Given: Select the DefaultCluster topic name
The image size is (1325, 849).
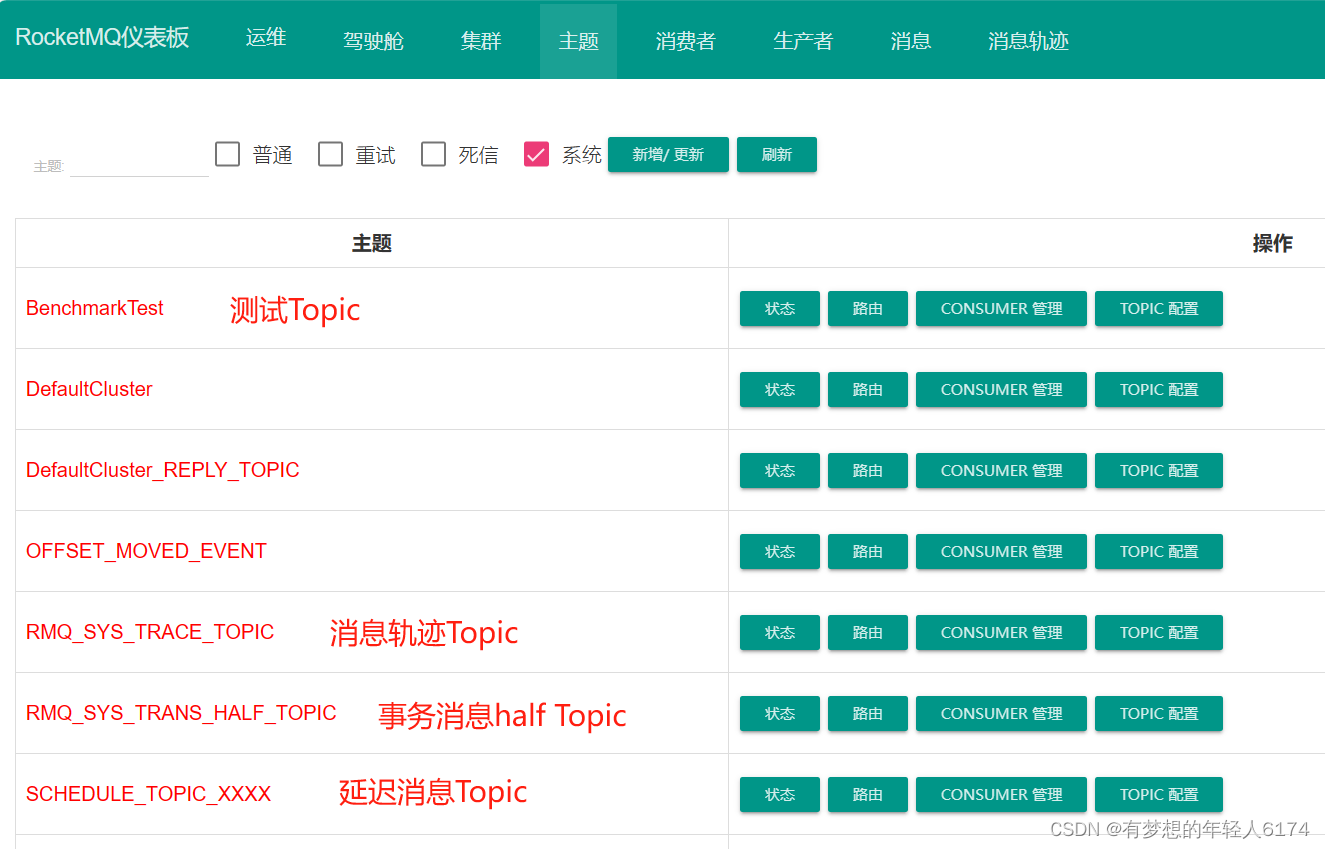Looking at the screenshot, I should point(89,389).
